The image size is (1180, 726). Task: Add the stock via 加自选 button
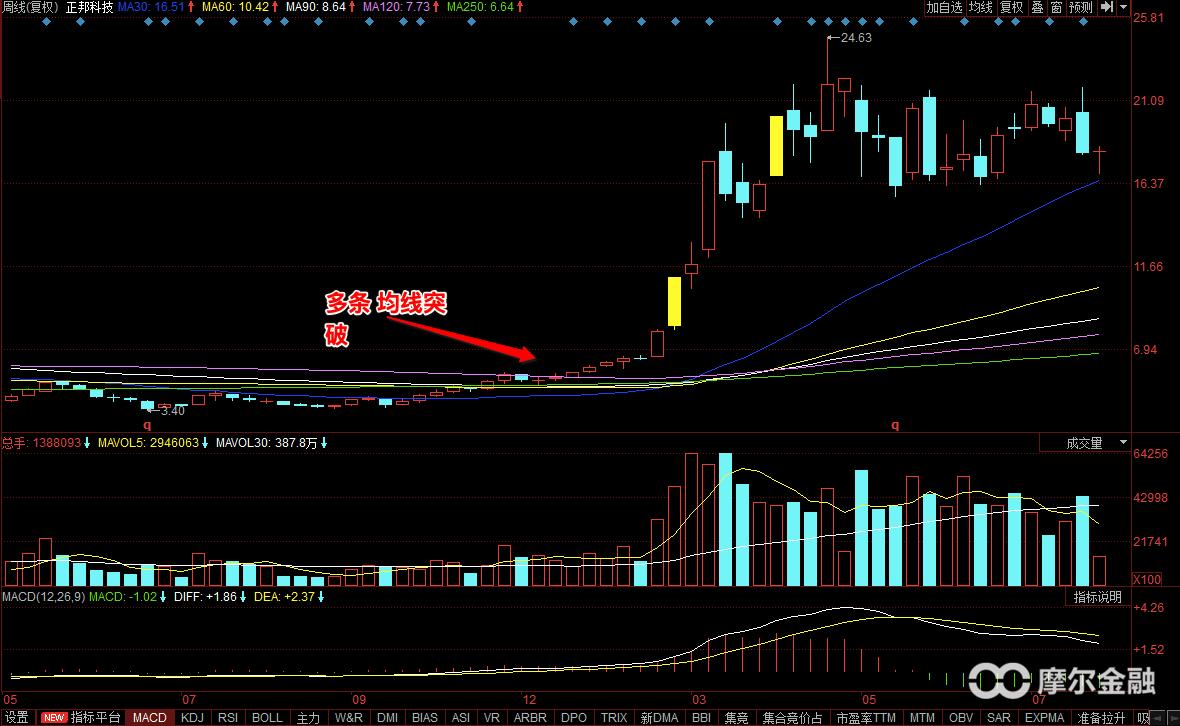pos(944,7)
